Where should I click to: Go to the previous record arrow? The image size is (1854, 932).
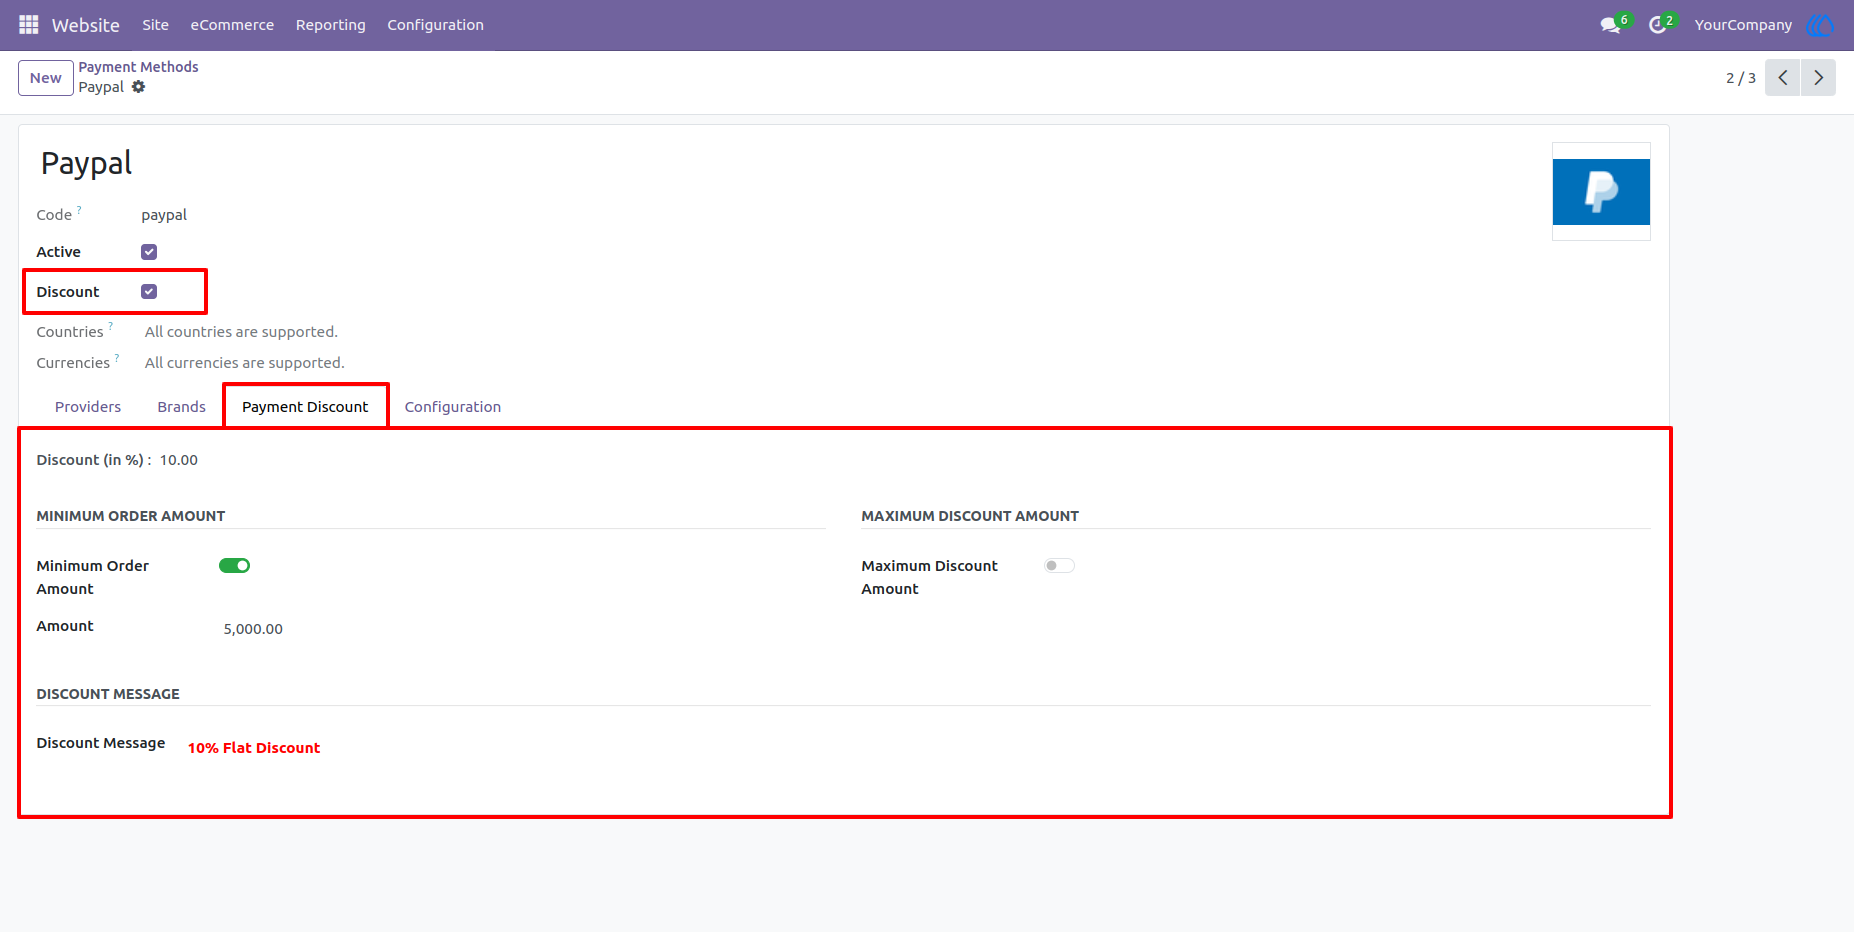coord(1783,78)
